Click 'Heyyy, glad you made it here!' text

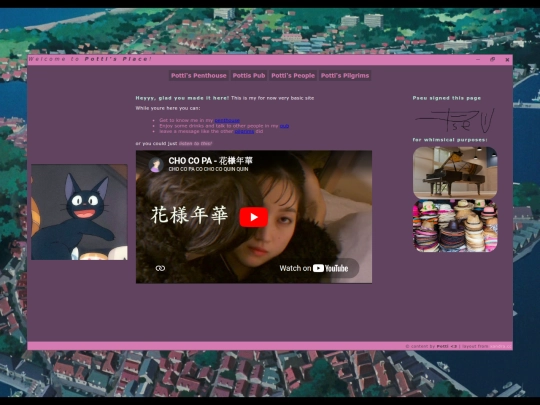182,98
